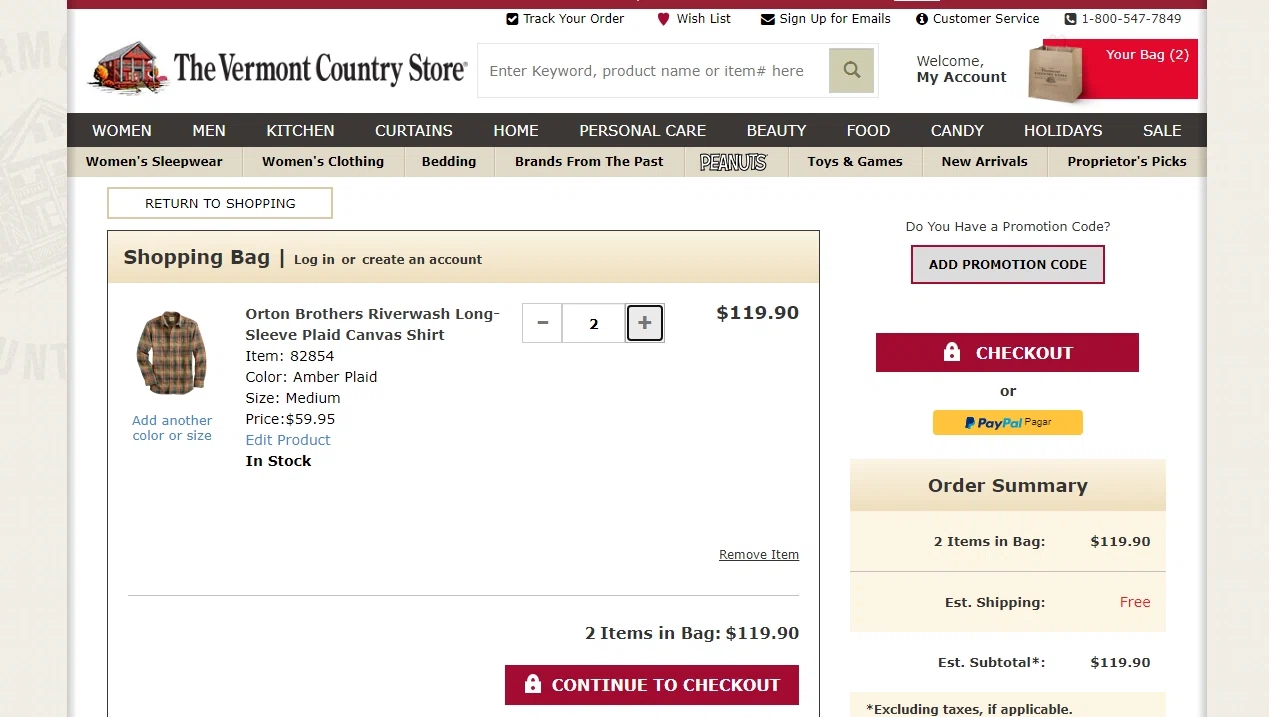The height and width of the screenshot is (717, 1269).
Task: Click the RETURN TO SHOPPING button
Action: 220,203
